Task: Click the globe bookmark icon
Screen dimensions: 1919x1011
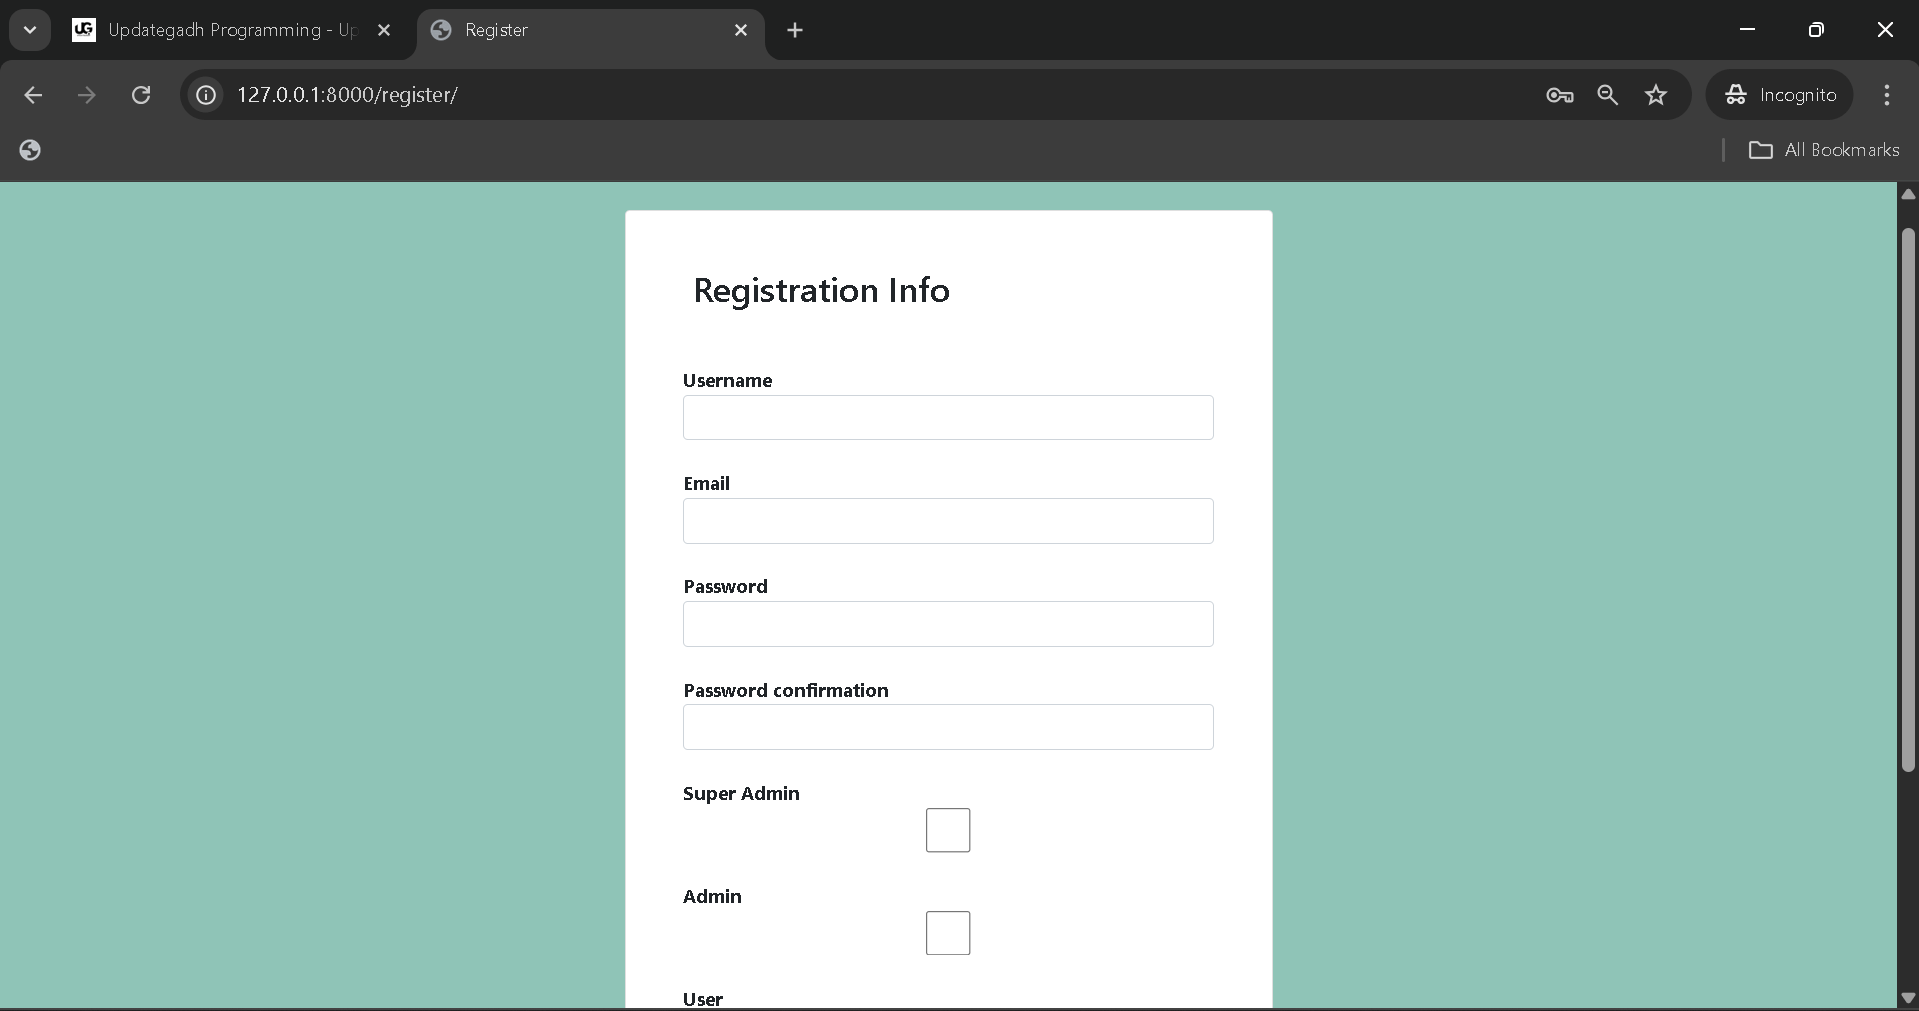Action: (x=30, y=150)
